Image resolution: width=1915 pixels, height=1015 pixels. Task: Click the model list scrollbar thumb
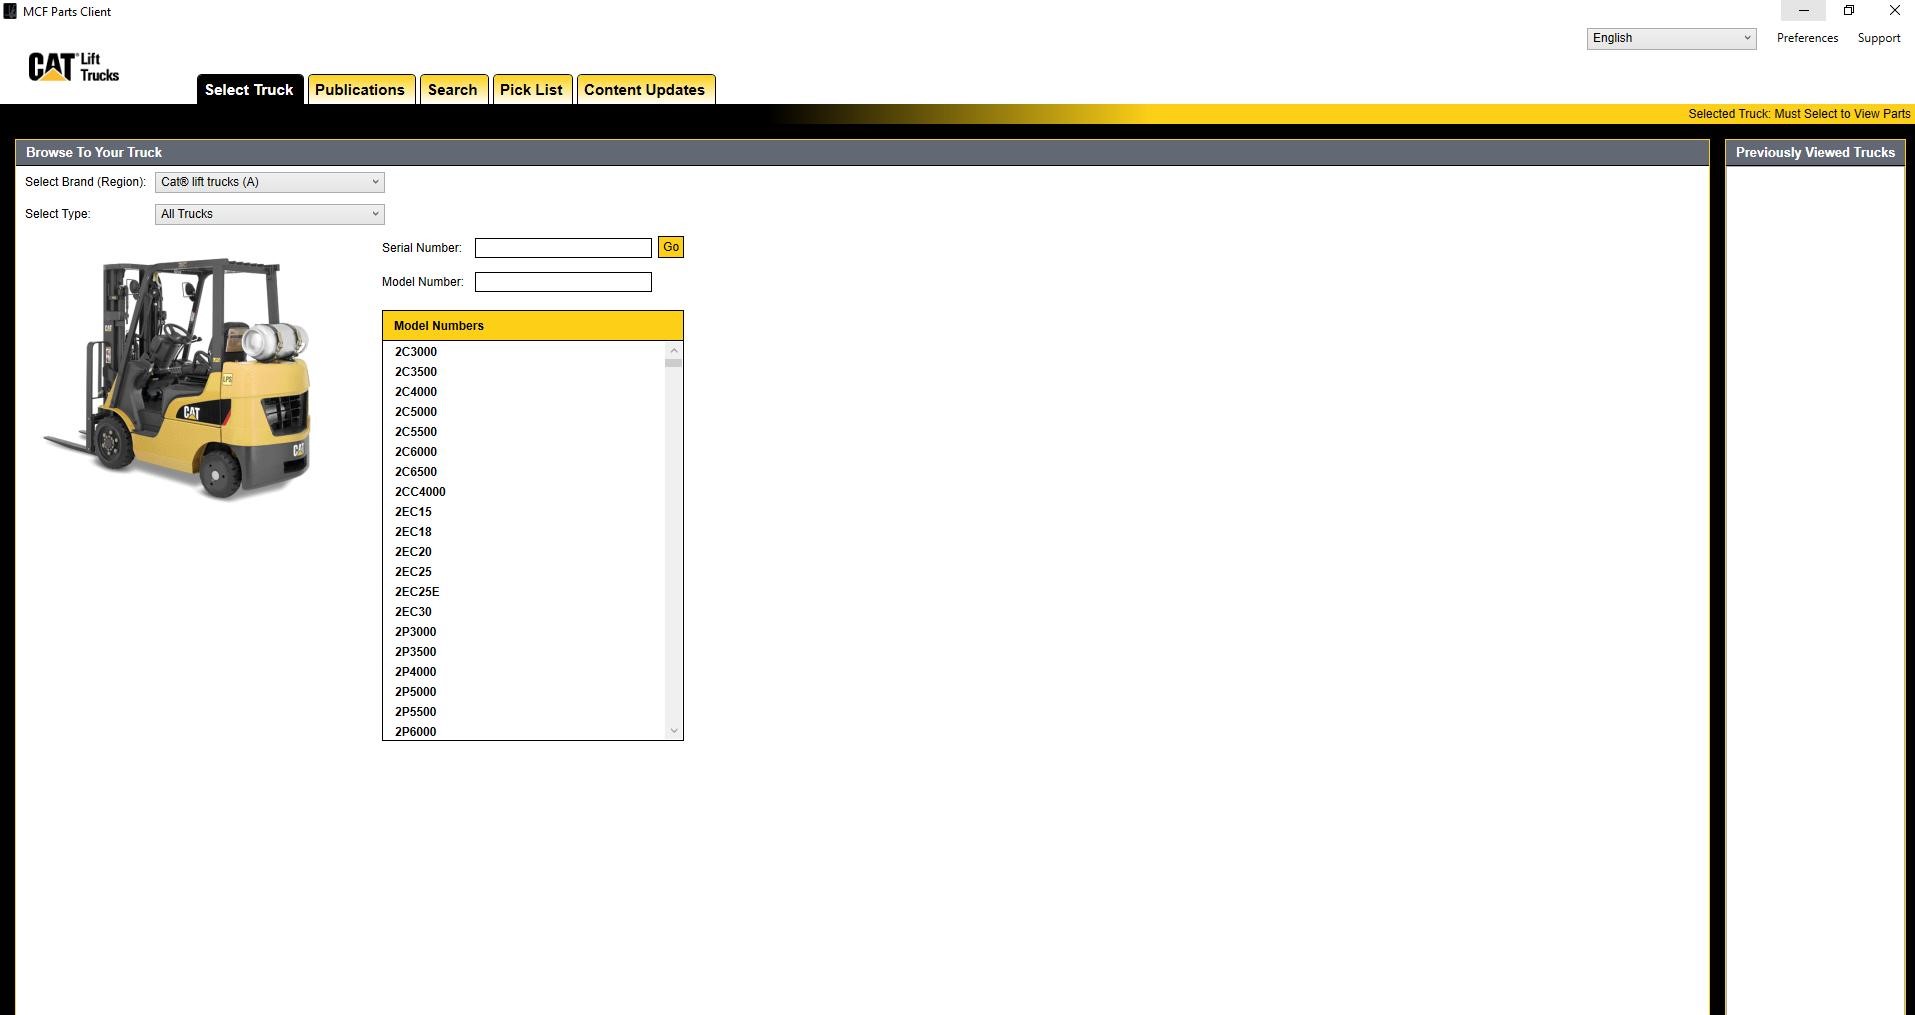point(674,363)
